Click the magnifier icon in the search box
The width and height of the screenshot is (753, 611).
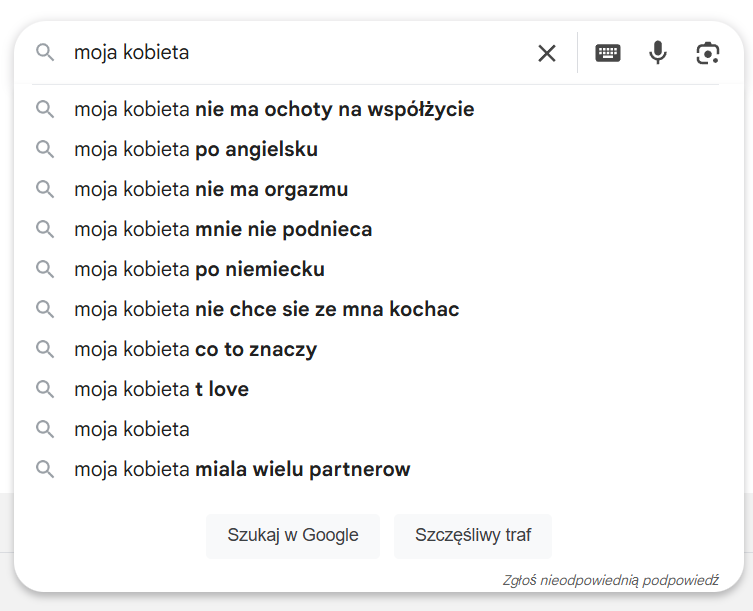click(45, 53)
